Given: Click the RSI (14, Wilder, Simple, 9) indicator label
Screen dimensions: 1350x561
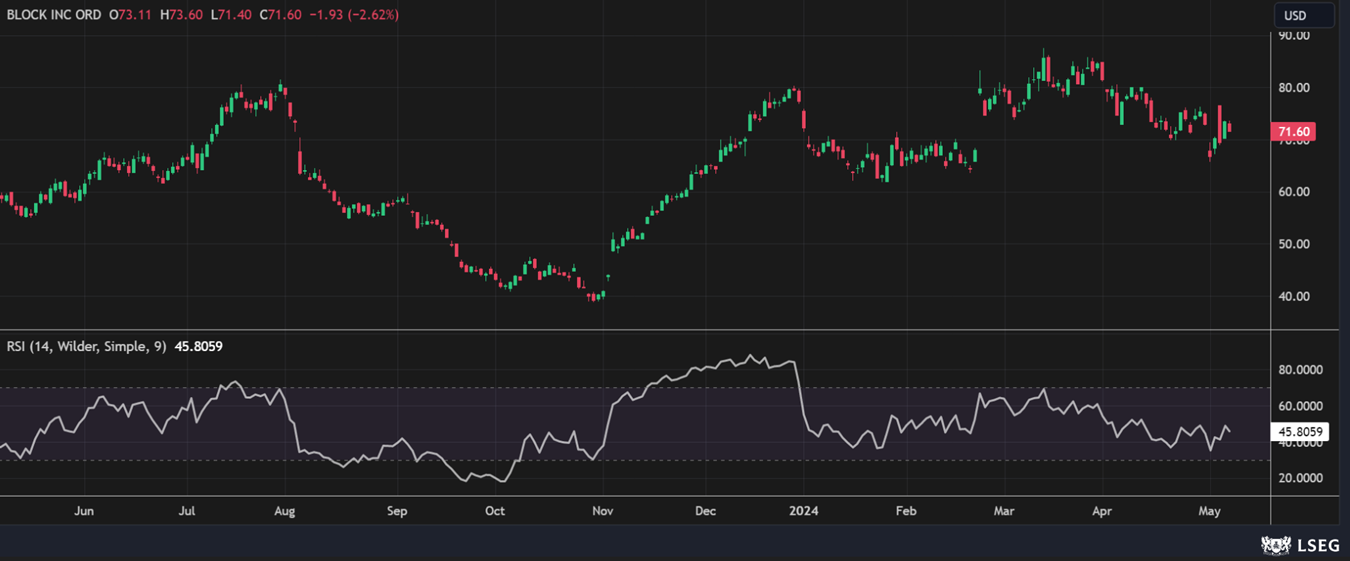Looking at the screenshot, I should [x=88, y=346].
